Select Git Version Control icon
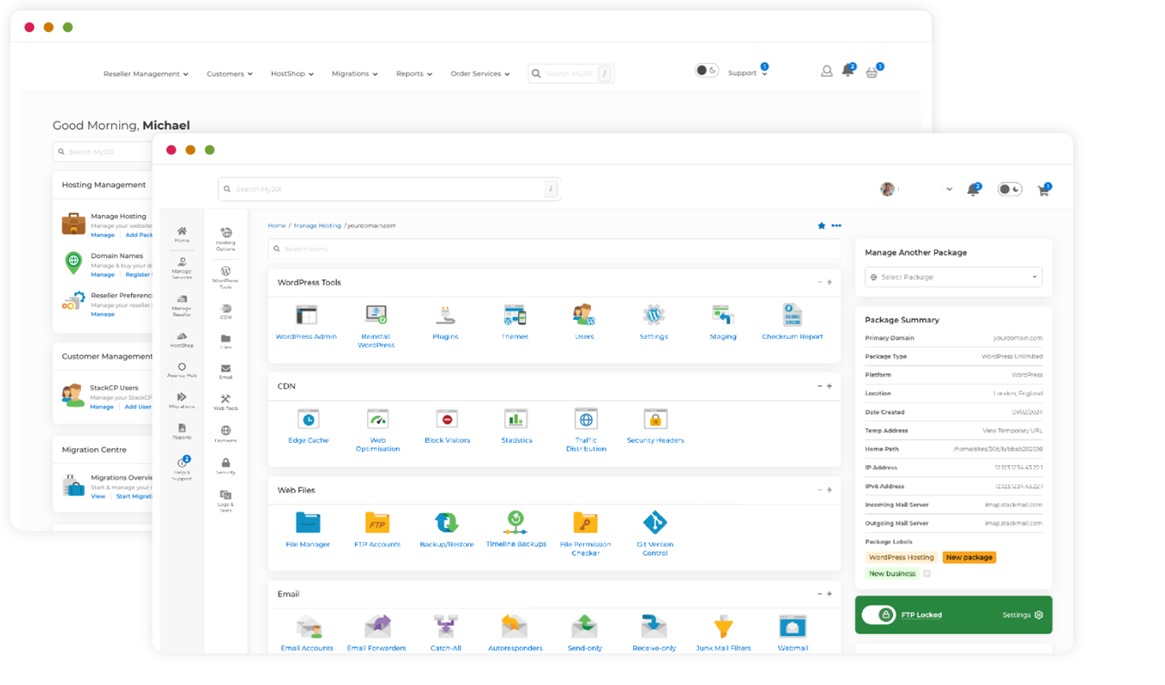Viewport: 1165px width, 685px height. click(654, 523)
